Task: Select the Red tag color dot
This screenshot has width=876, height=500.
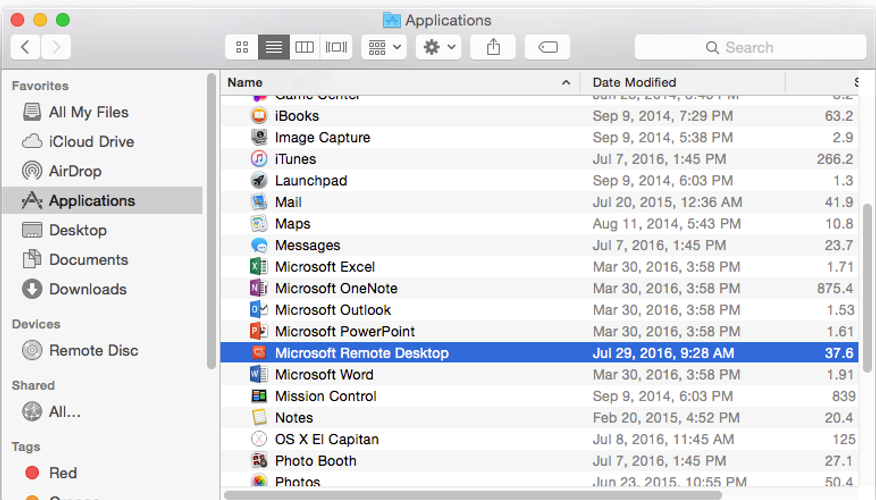Action: pyautogui.click(x=32, y=473)
